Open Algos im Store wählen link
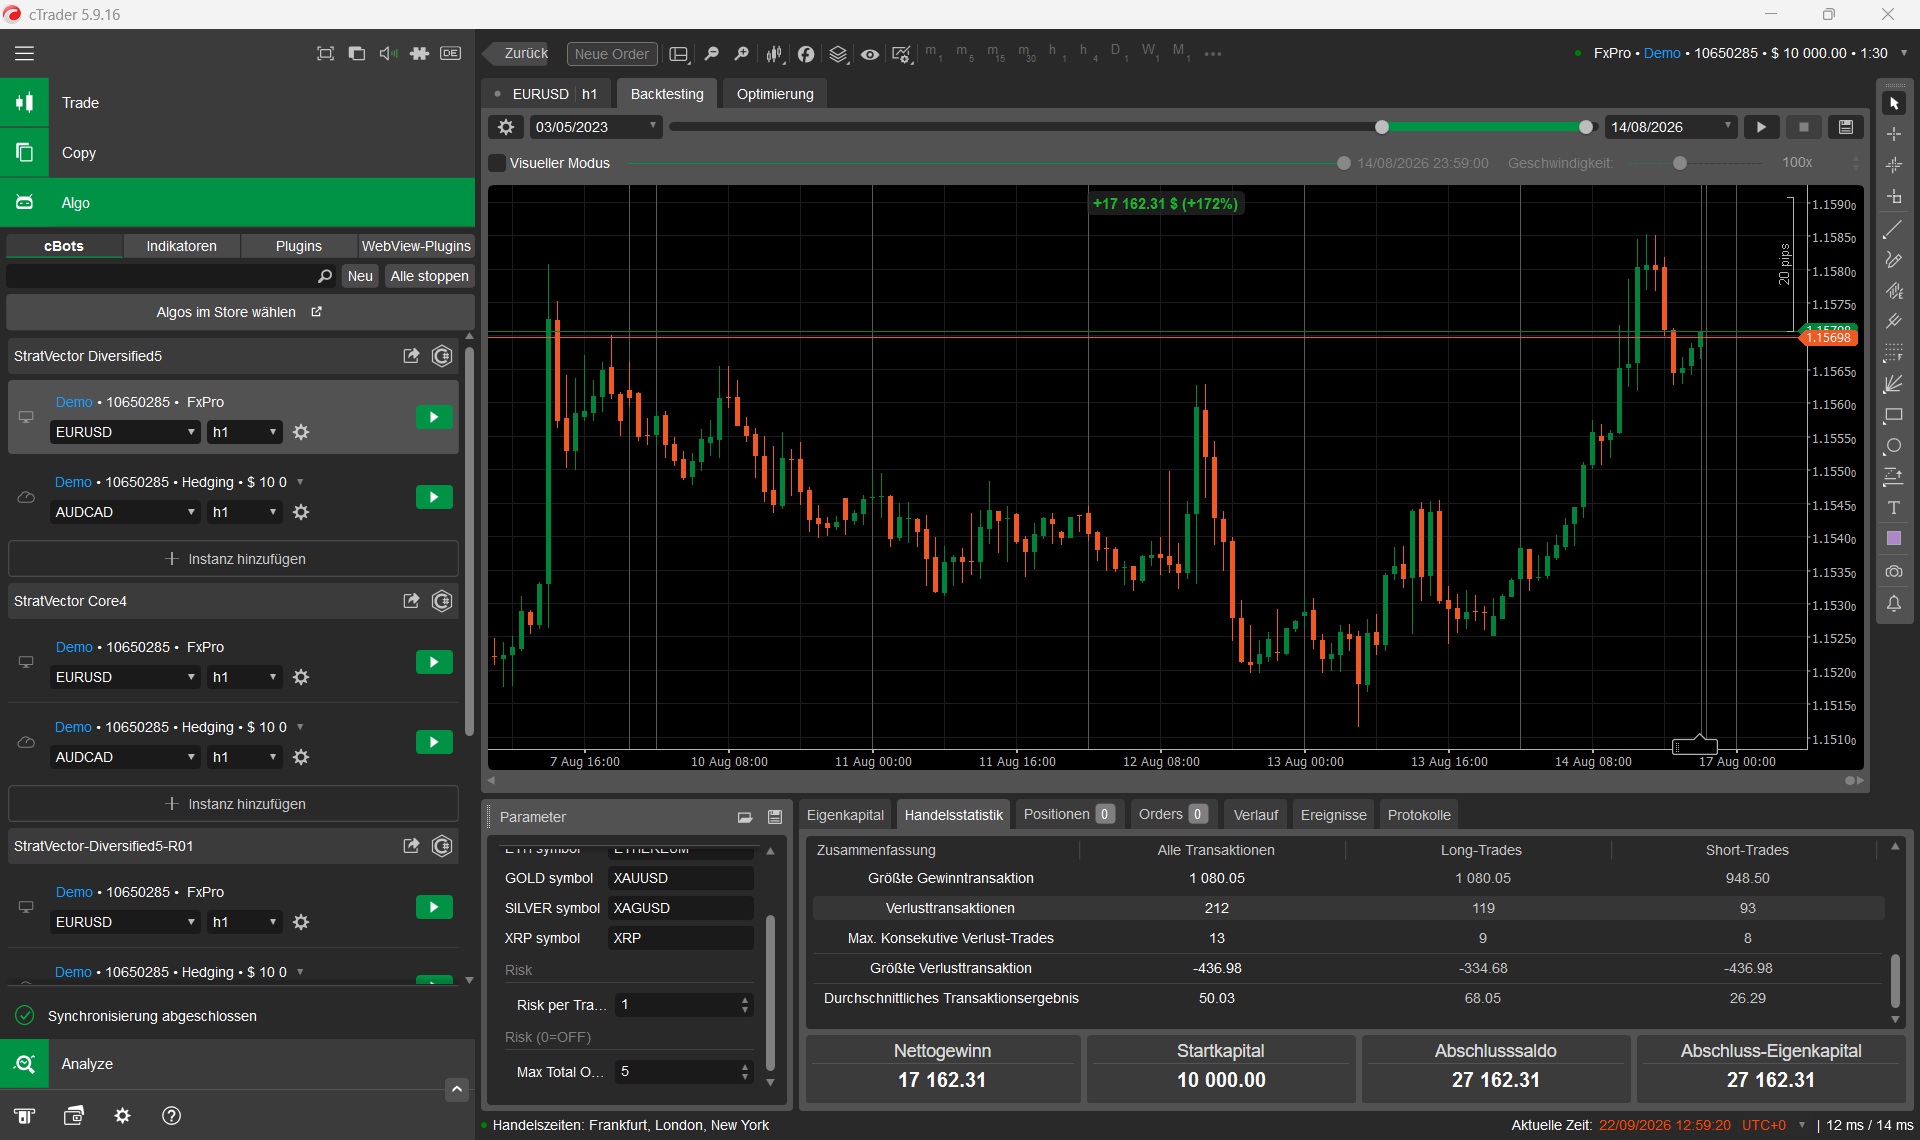The height and width of the screenshot is (1140, 1920). (x=238, y=312)
